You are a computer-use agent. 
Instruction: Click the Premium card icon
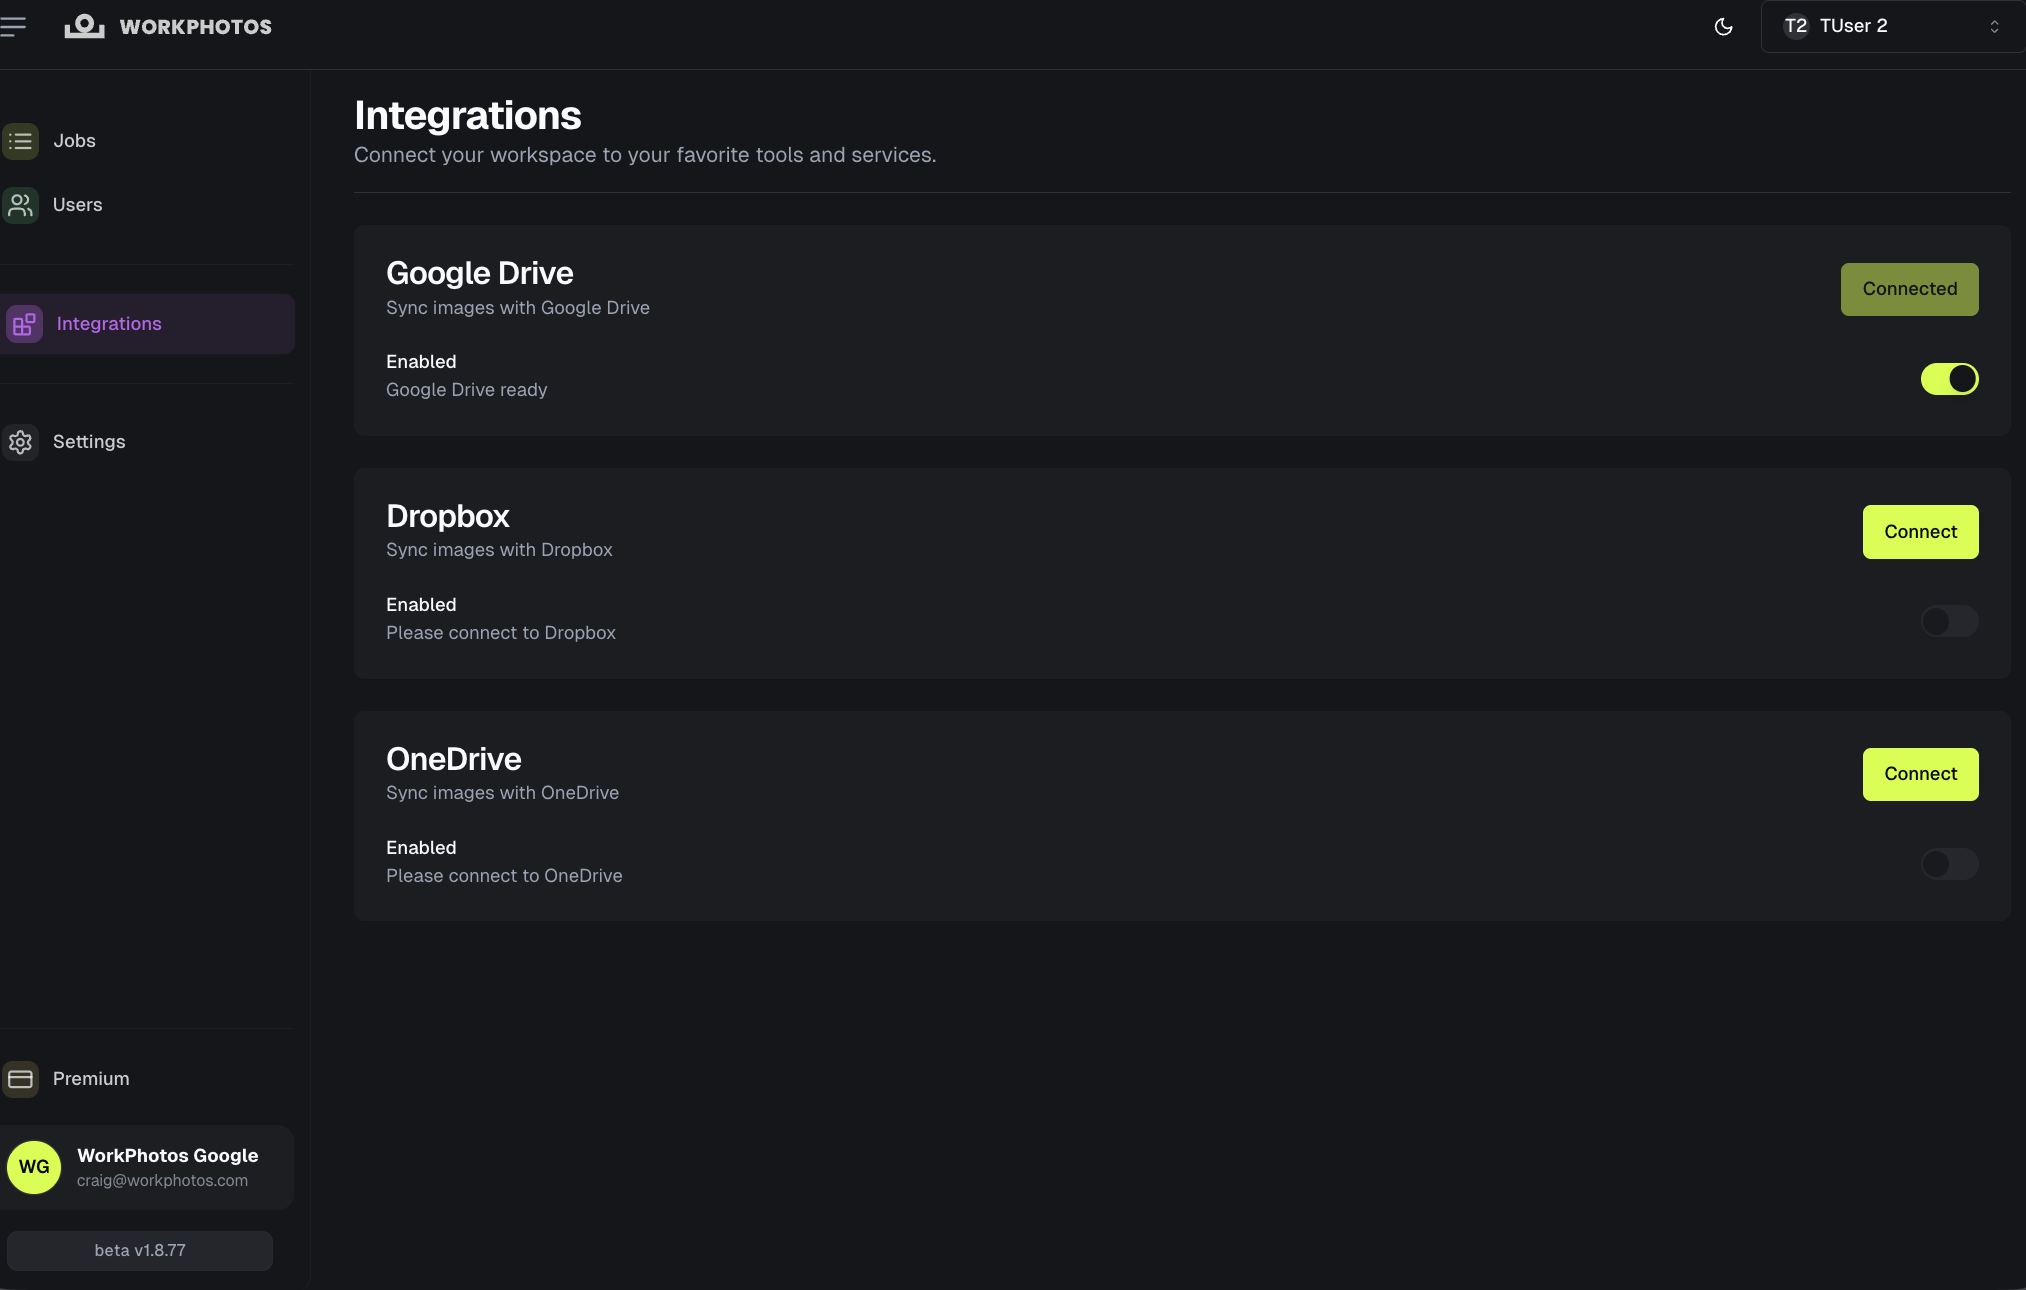[x=20, y=1079]
